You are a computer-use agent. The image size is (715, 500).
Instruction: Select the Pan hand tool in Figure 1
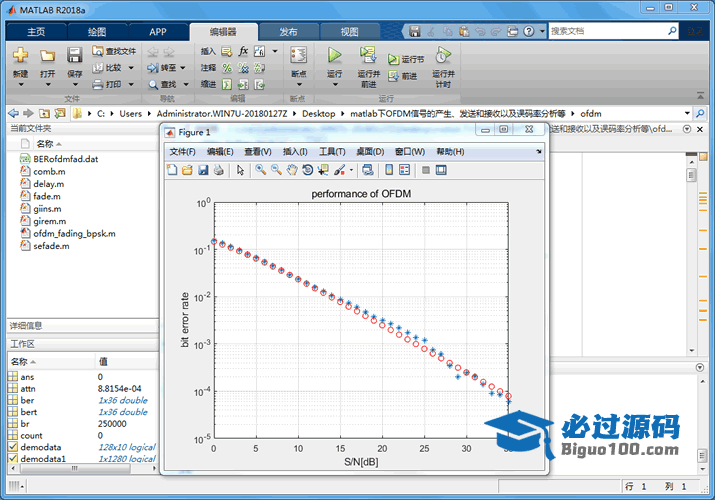(x=292, y=170)
